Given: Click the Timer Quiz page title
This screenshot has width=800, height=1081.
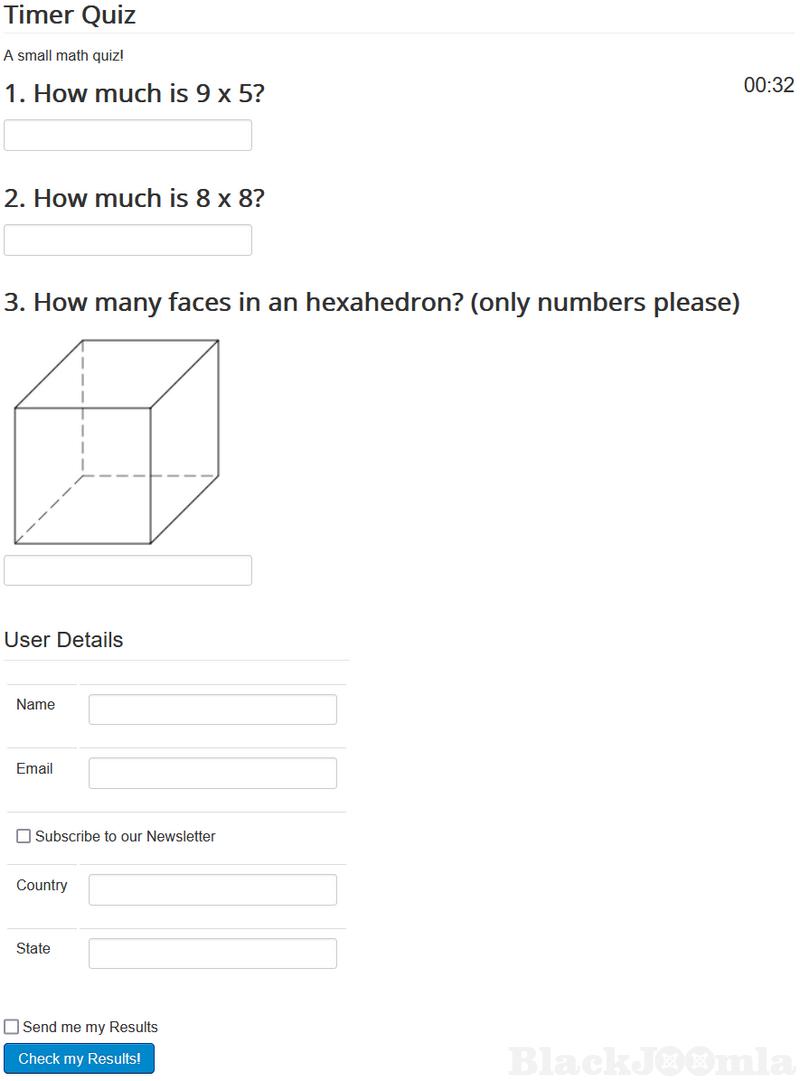Looking at the screenshot, I should 70,16.
